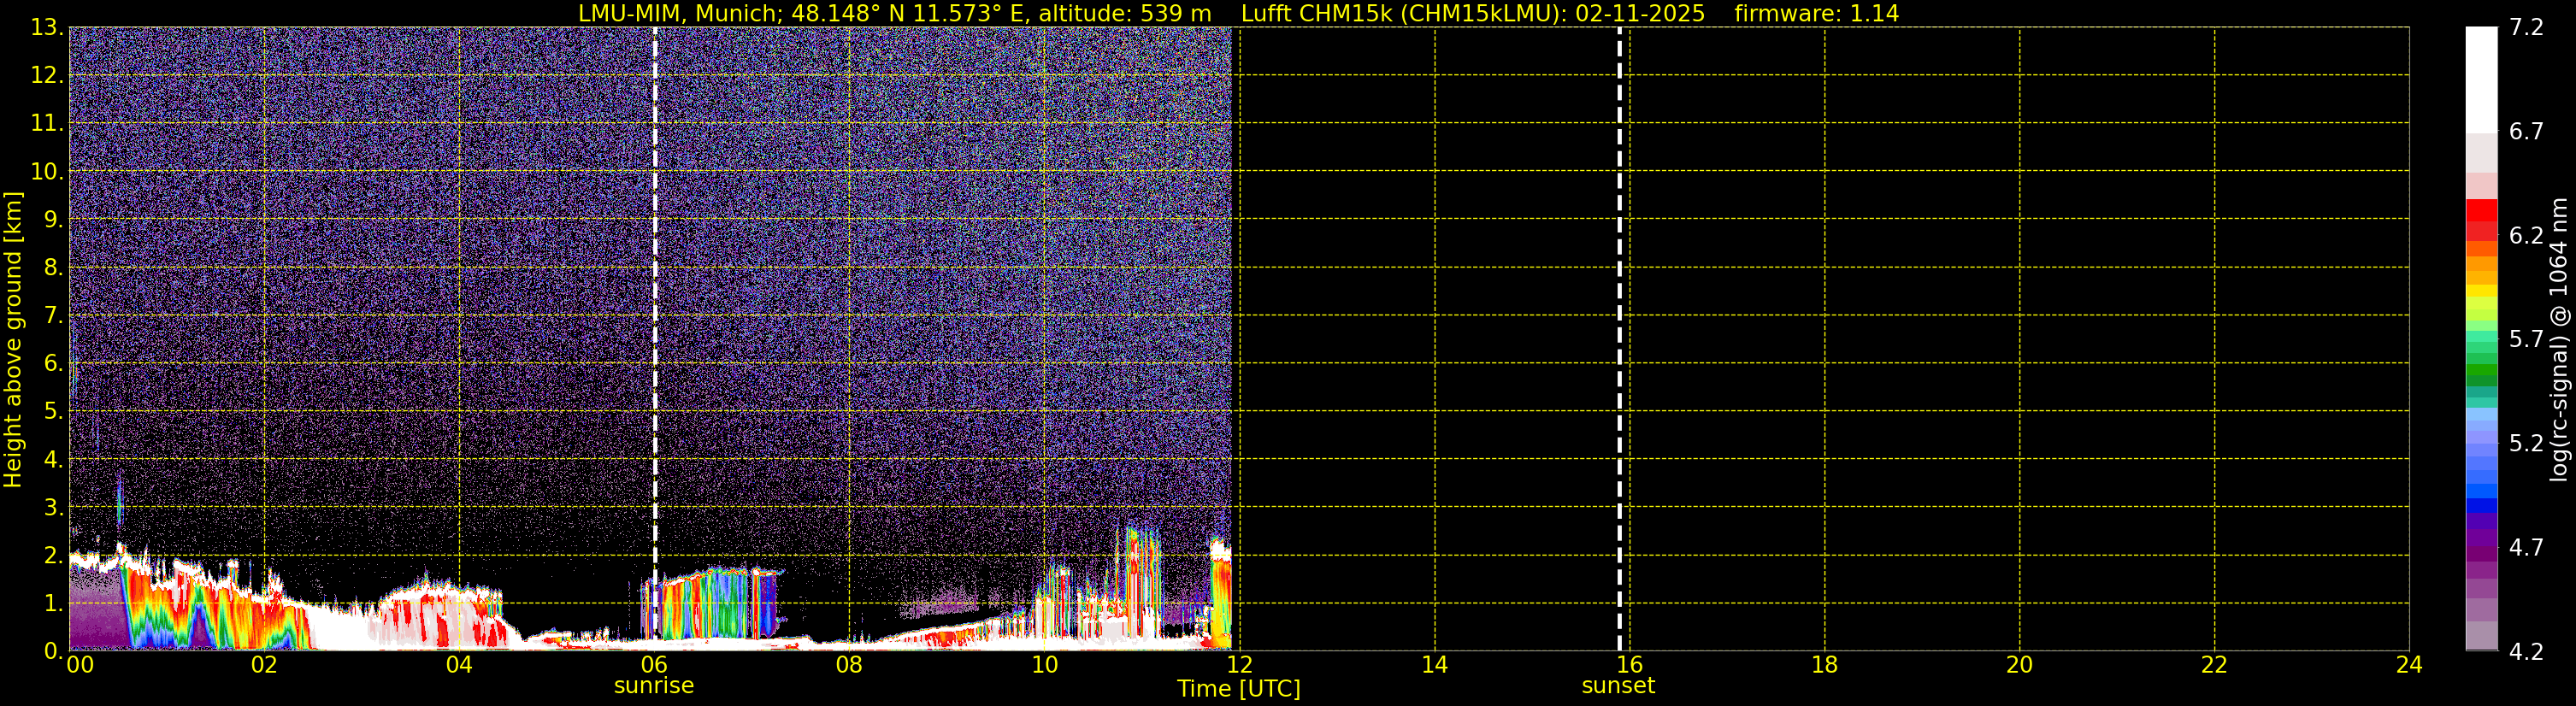This screenshot has width=2576, height=706.
Task: Select the 'sunrise' label below the time axis
Action: coord(654,686)
